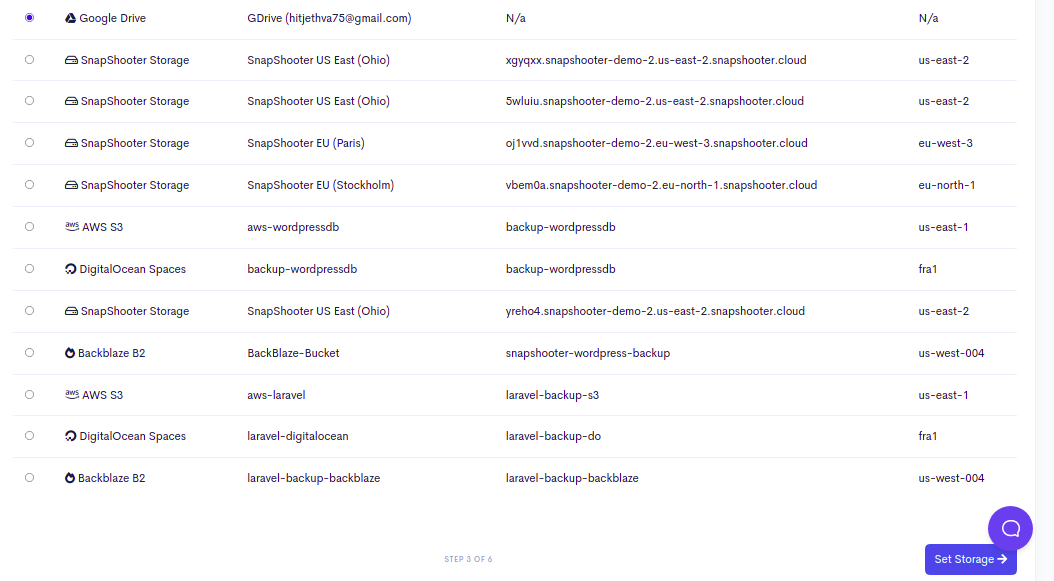Select radio for yreho4.snapshooter-demo-2 storage
The width and height of the screenshot is (1054, 581).
30,311
